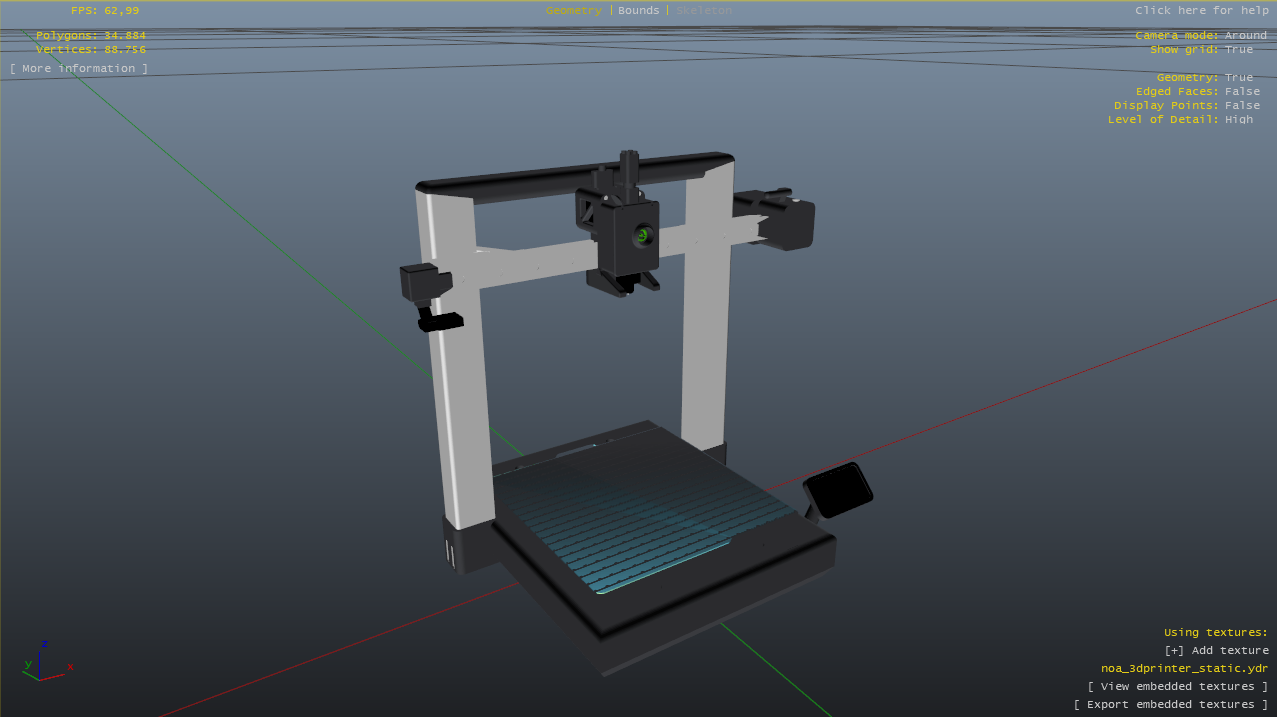
Task: Switch to the Bounds view tab
Action: [x=639, y=10]
